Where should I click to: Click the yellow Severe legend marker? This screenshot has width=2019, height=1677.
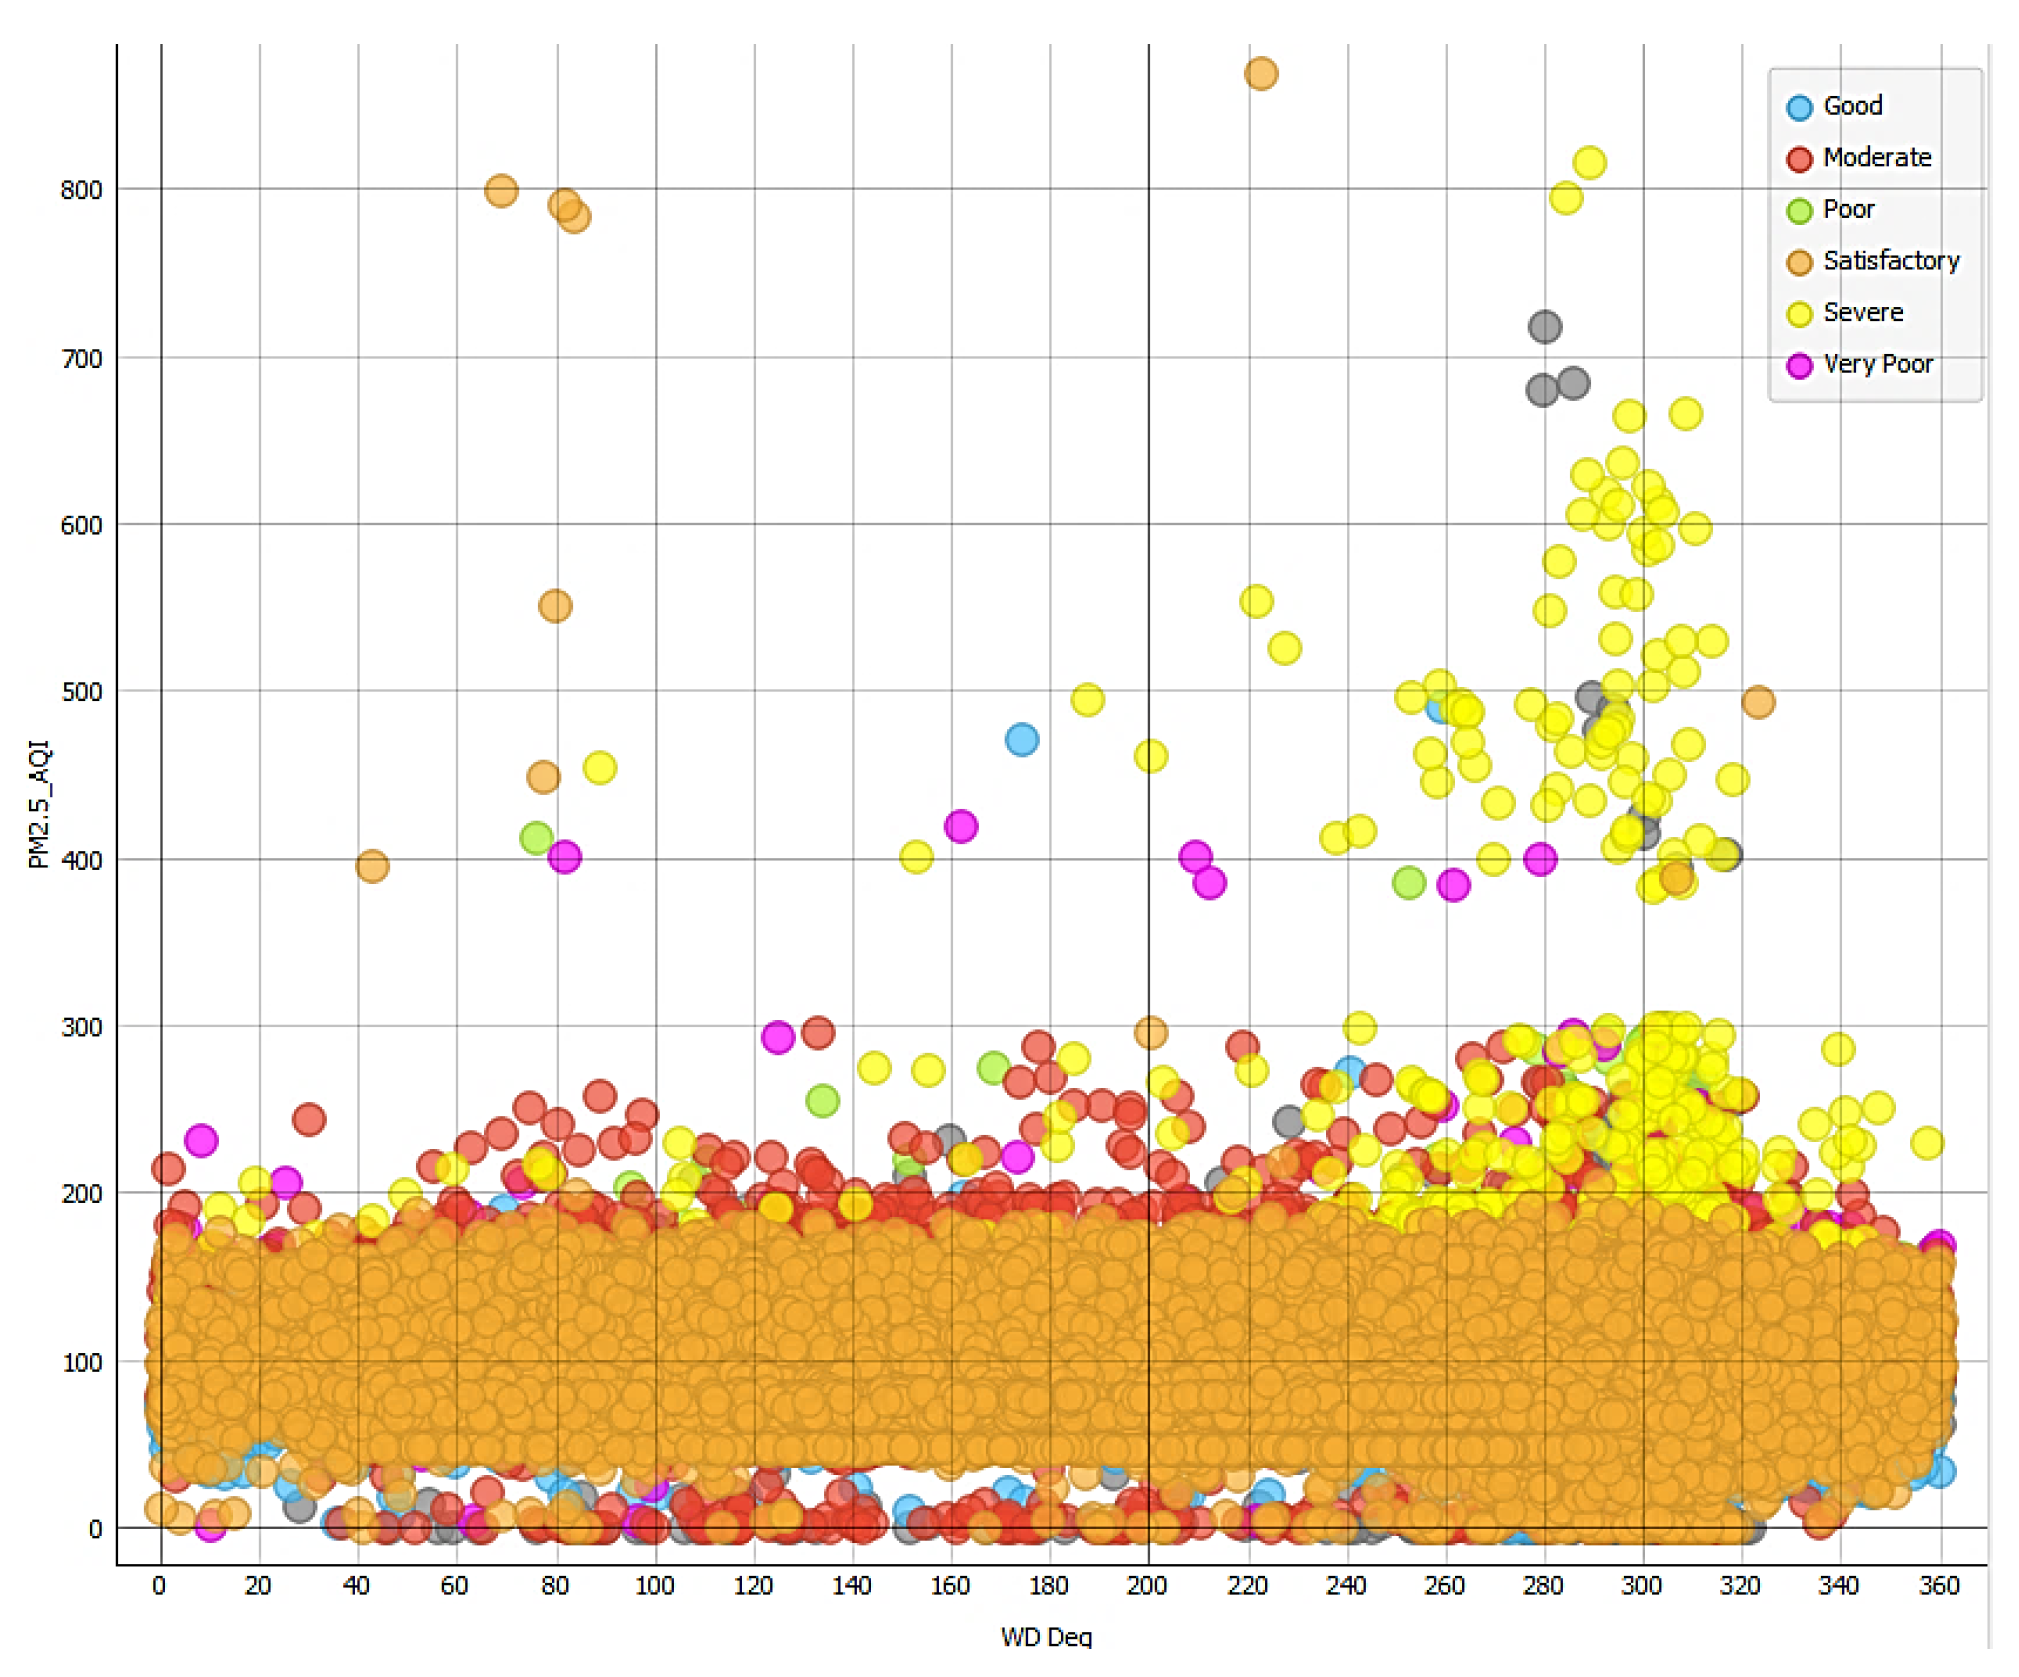(x=1798, y=314)
